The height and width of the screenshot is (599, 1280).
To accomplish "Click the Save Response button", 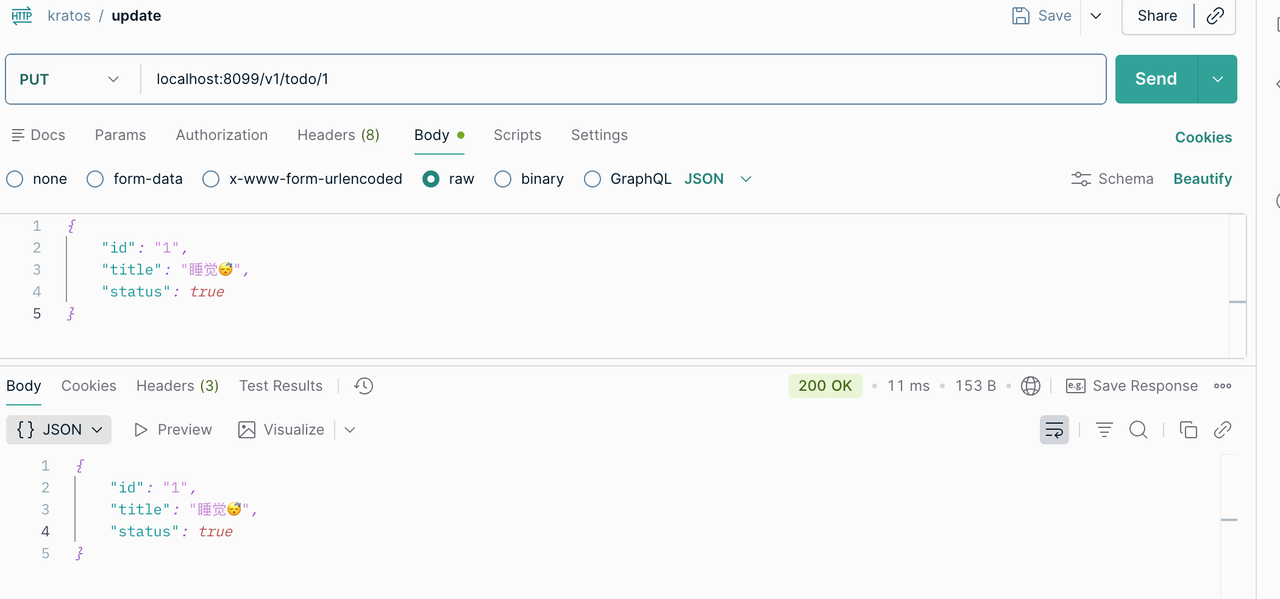I will 1132,386.
